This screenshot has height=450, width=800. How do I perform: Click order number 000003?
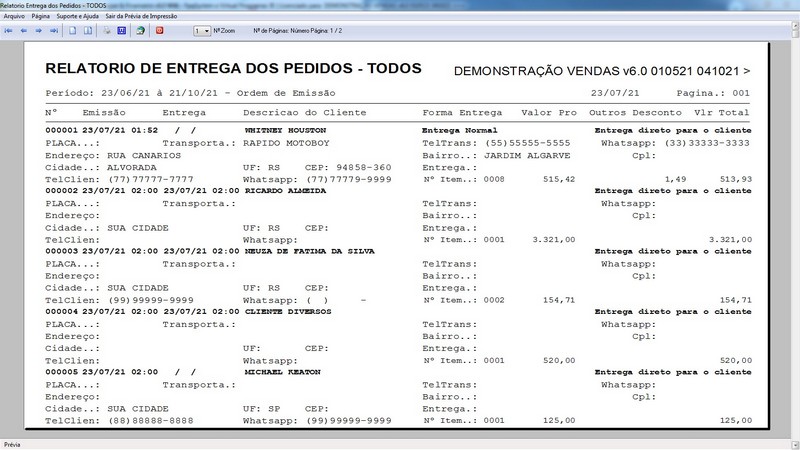(61, 251)
